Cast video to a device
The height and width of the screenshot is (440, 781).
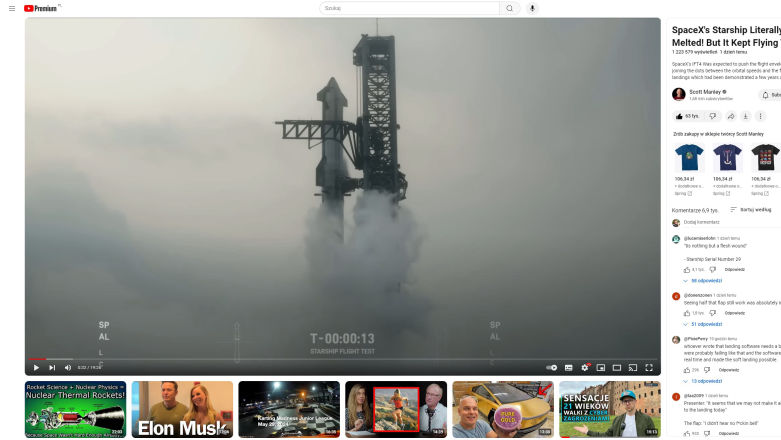[633, 368]
